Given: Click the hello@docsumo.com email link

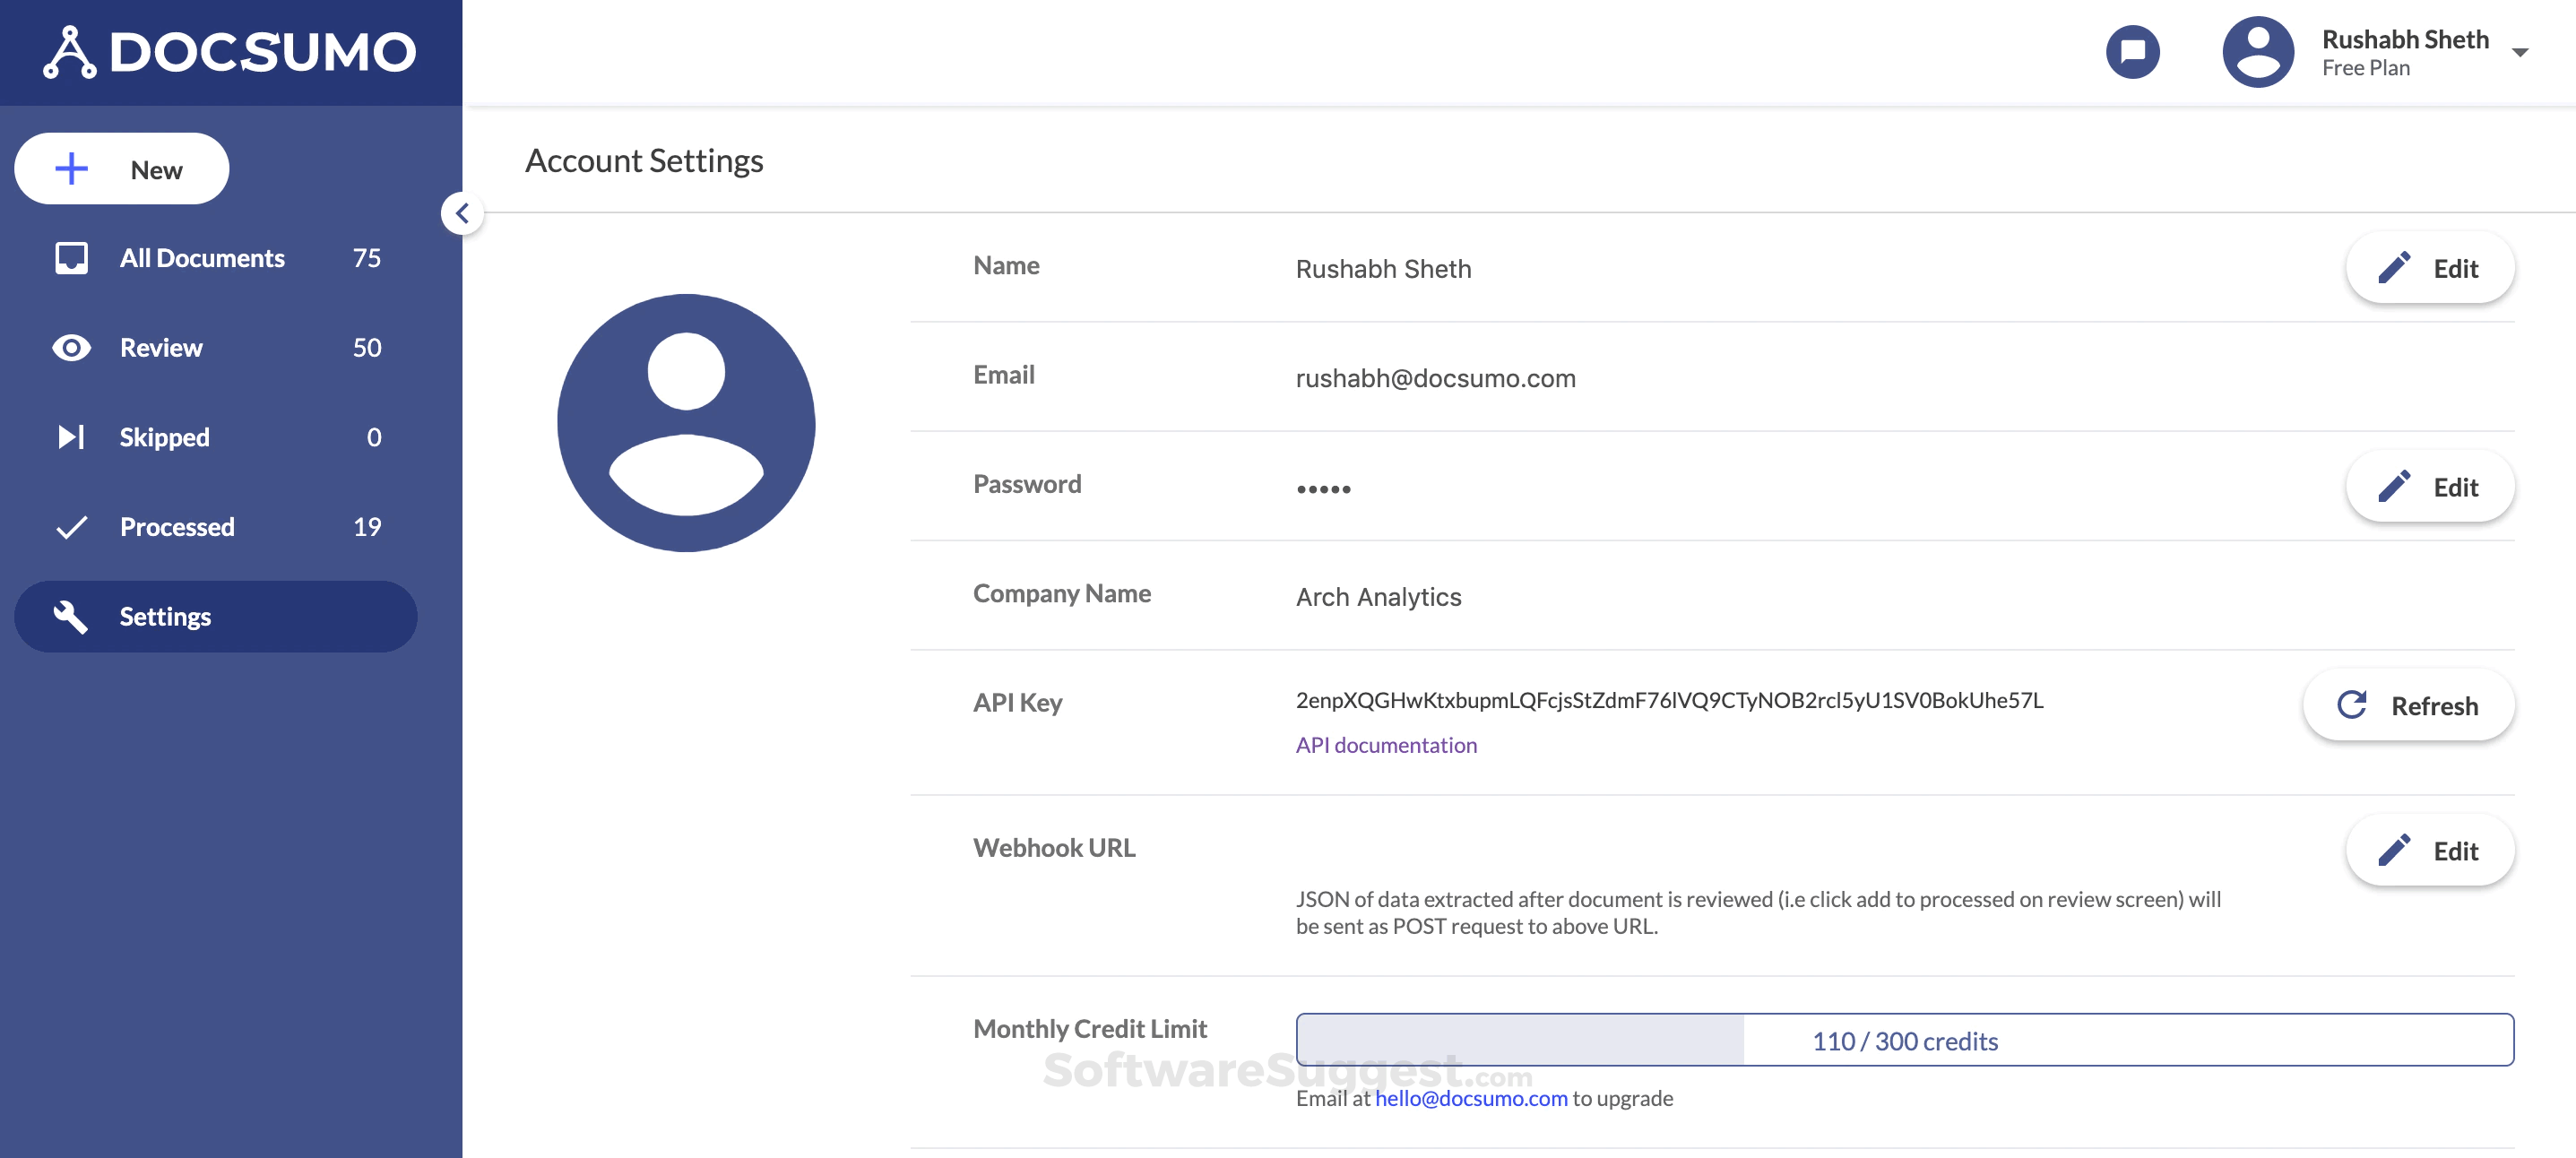Looking at the screenshot, I should (x=1470, y=1098).
